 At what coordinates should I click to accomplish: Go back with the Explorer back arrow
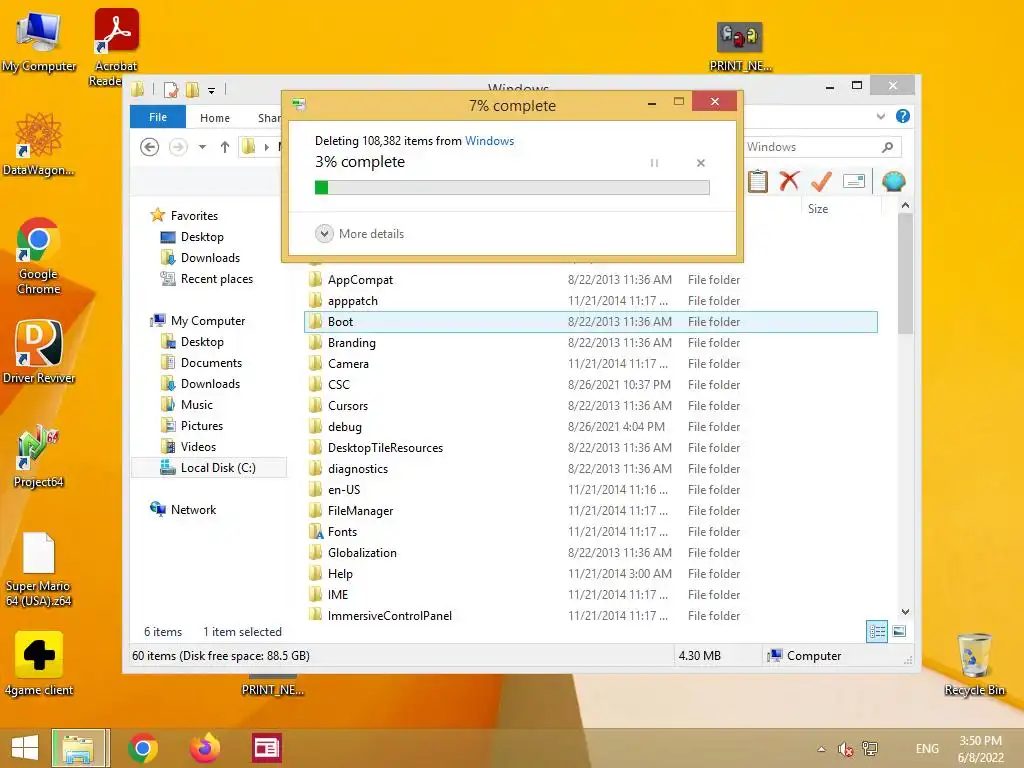(150, 148)
